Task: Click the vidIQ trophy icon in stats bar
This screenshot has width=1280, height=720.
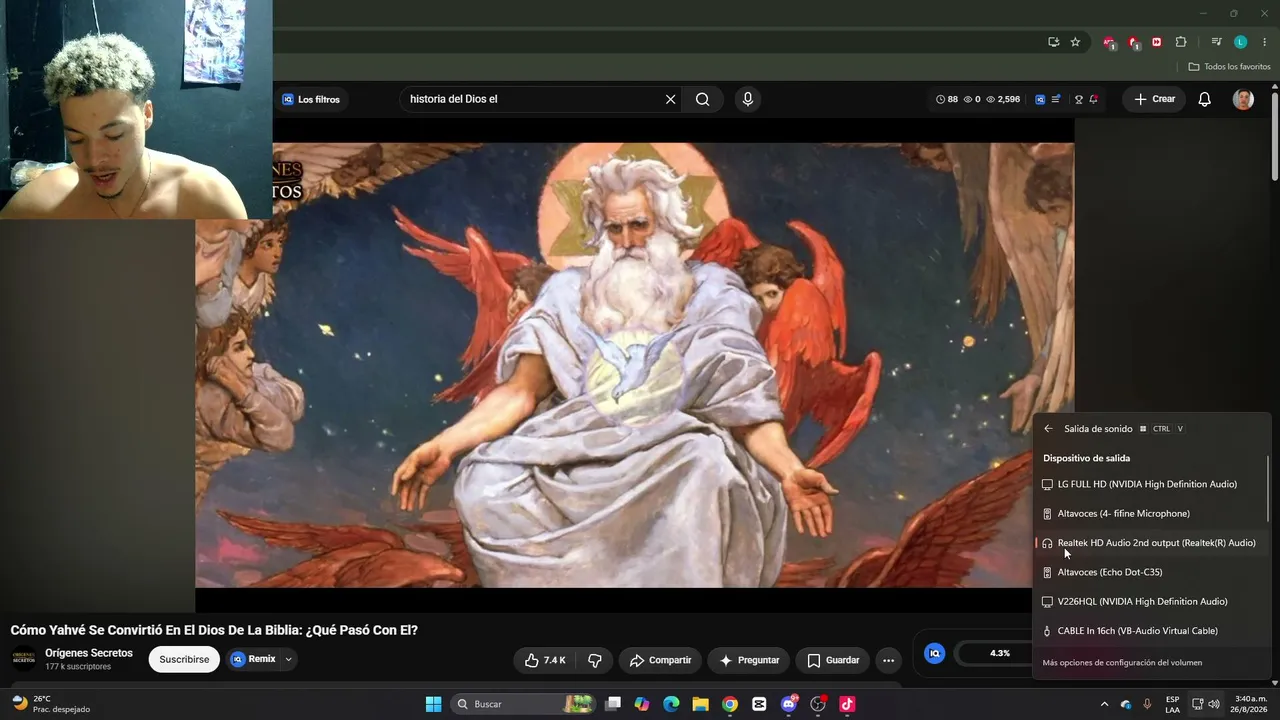Action: pos(1079,99)
